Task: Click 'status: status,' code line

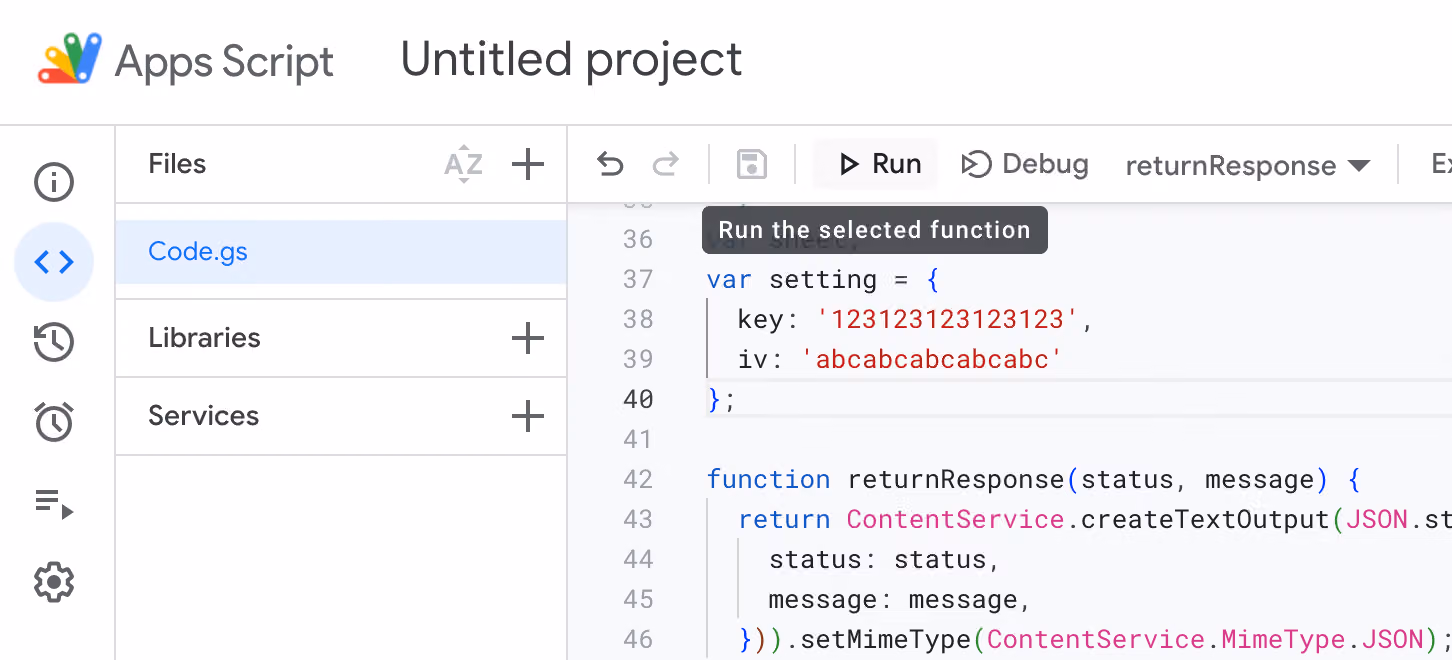Action: pyautogui.click(x=884, y=559)
